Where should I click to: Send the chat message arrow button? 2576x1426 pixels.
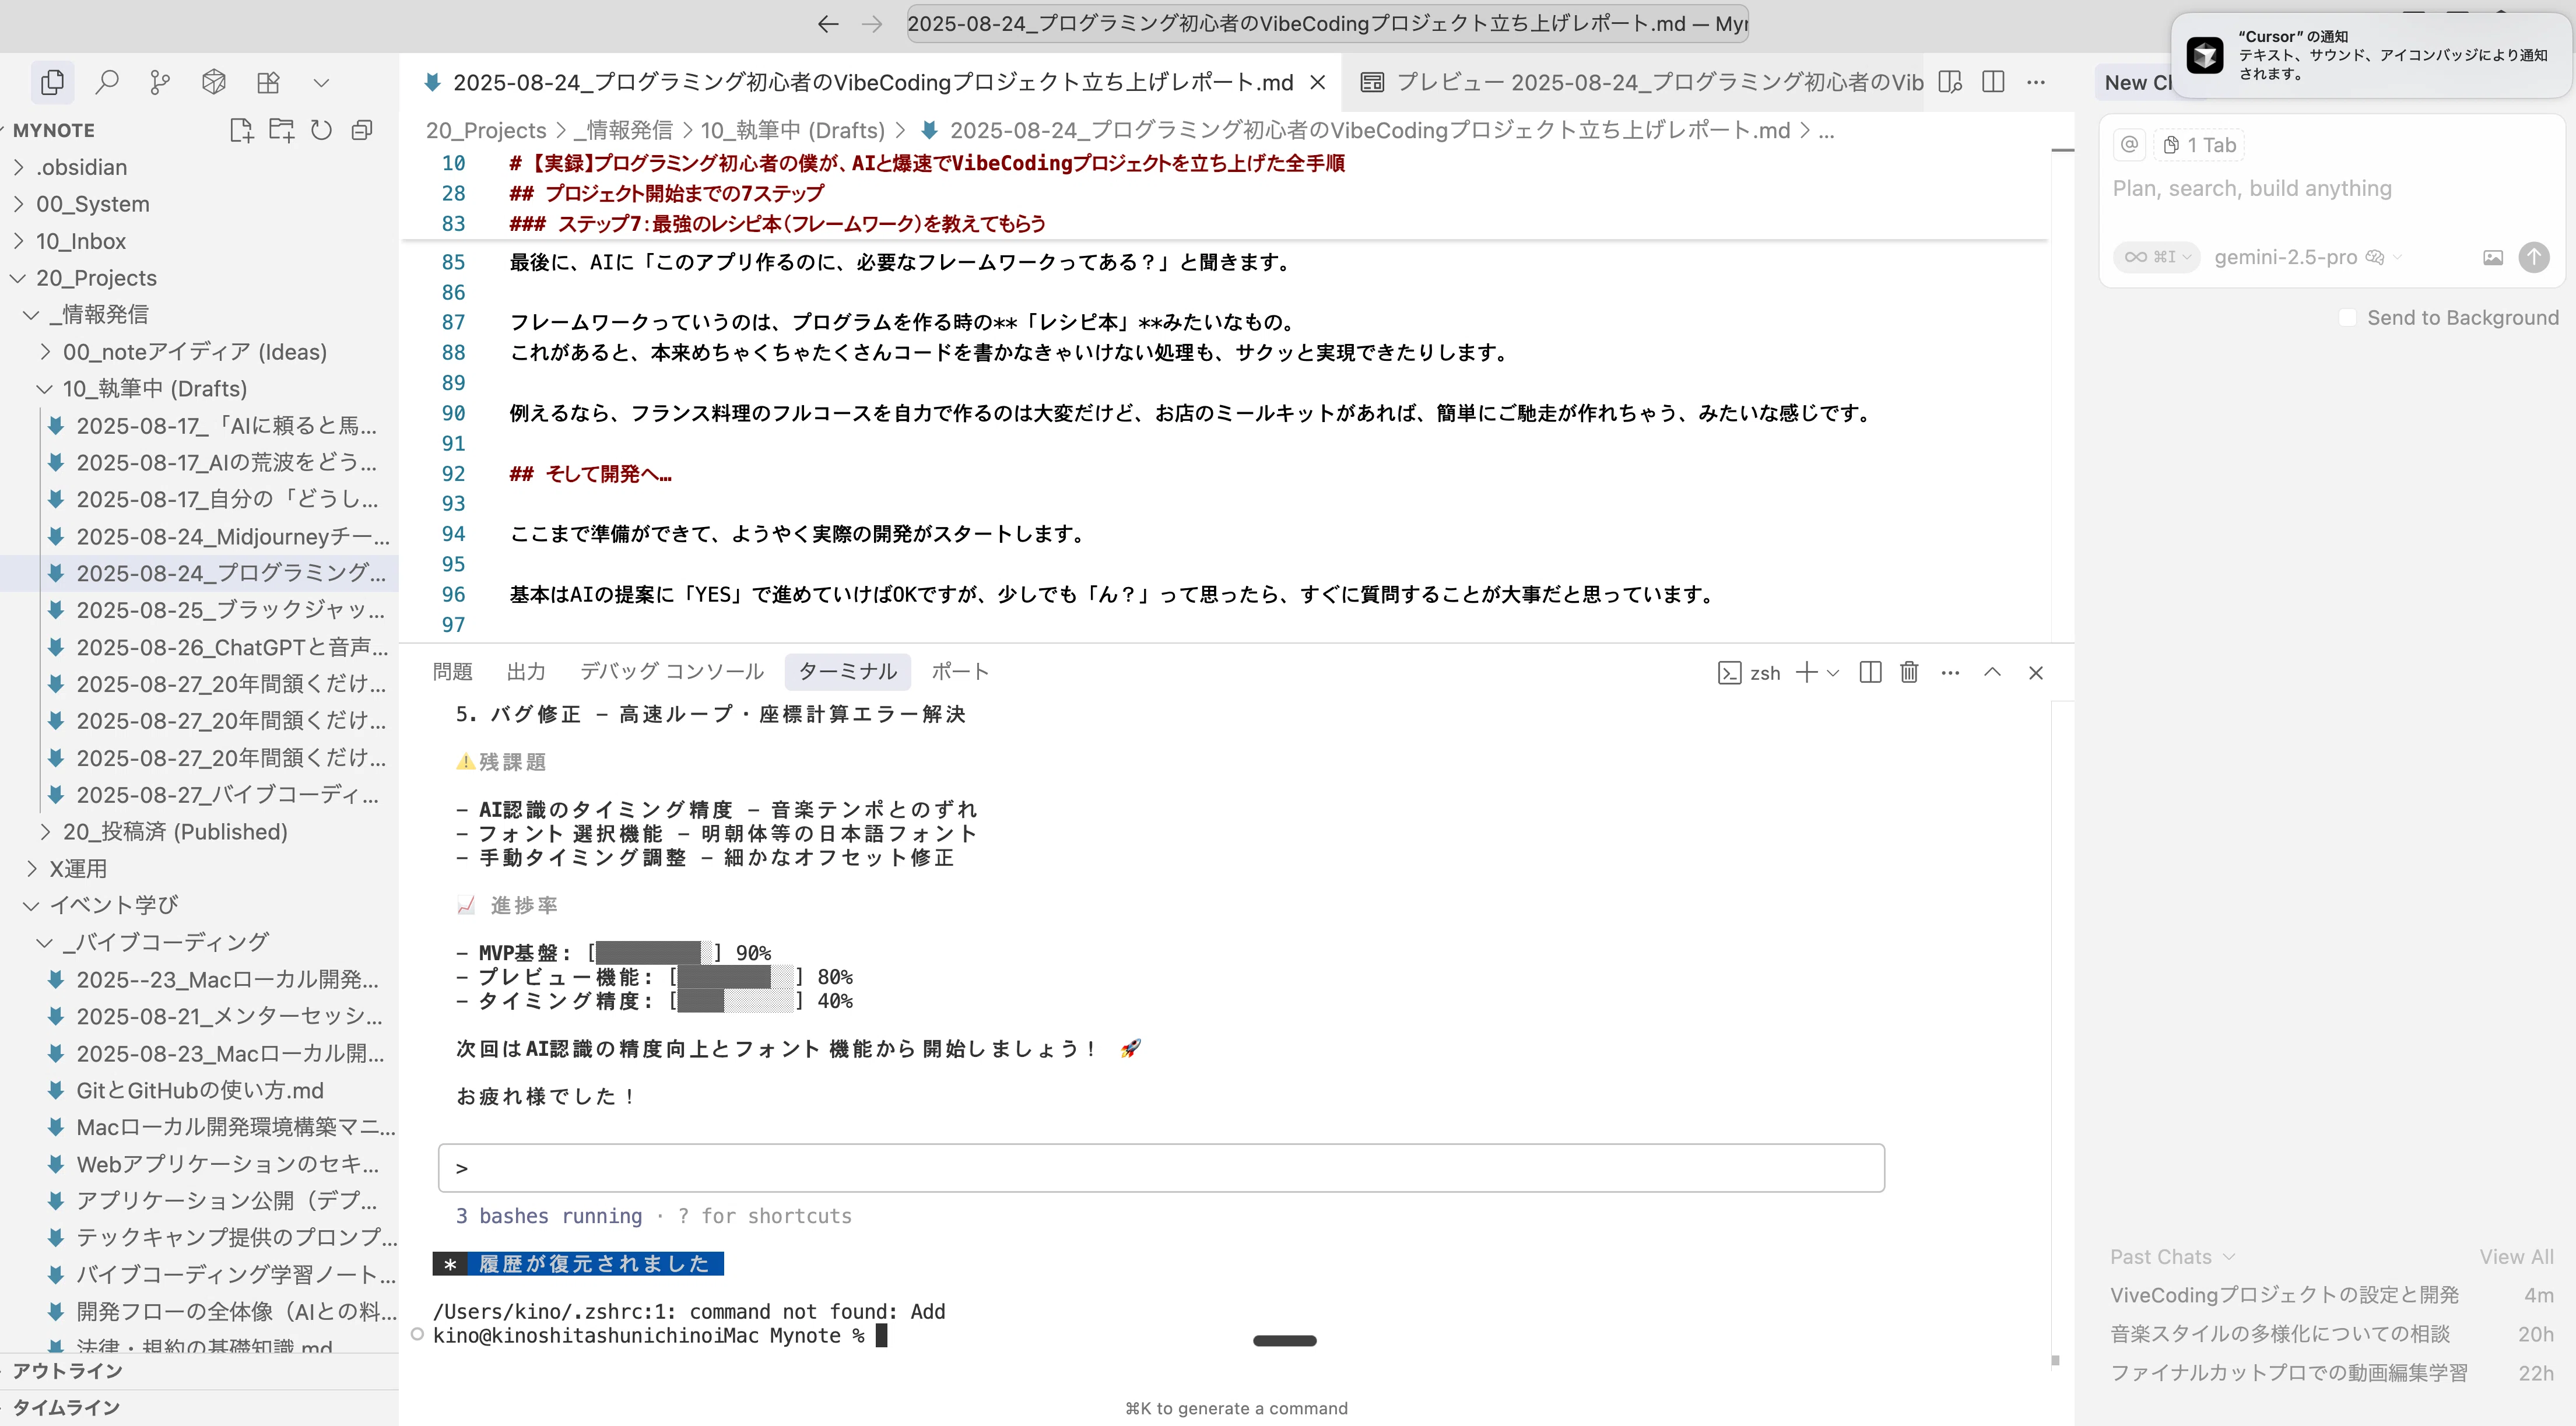tap(2533, 258)
